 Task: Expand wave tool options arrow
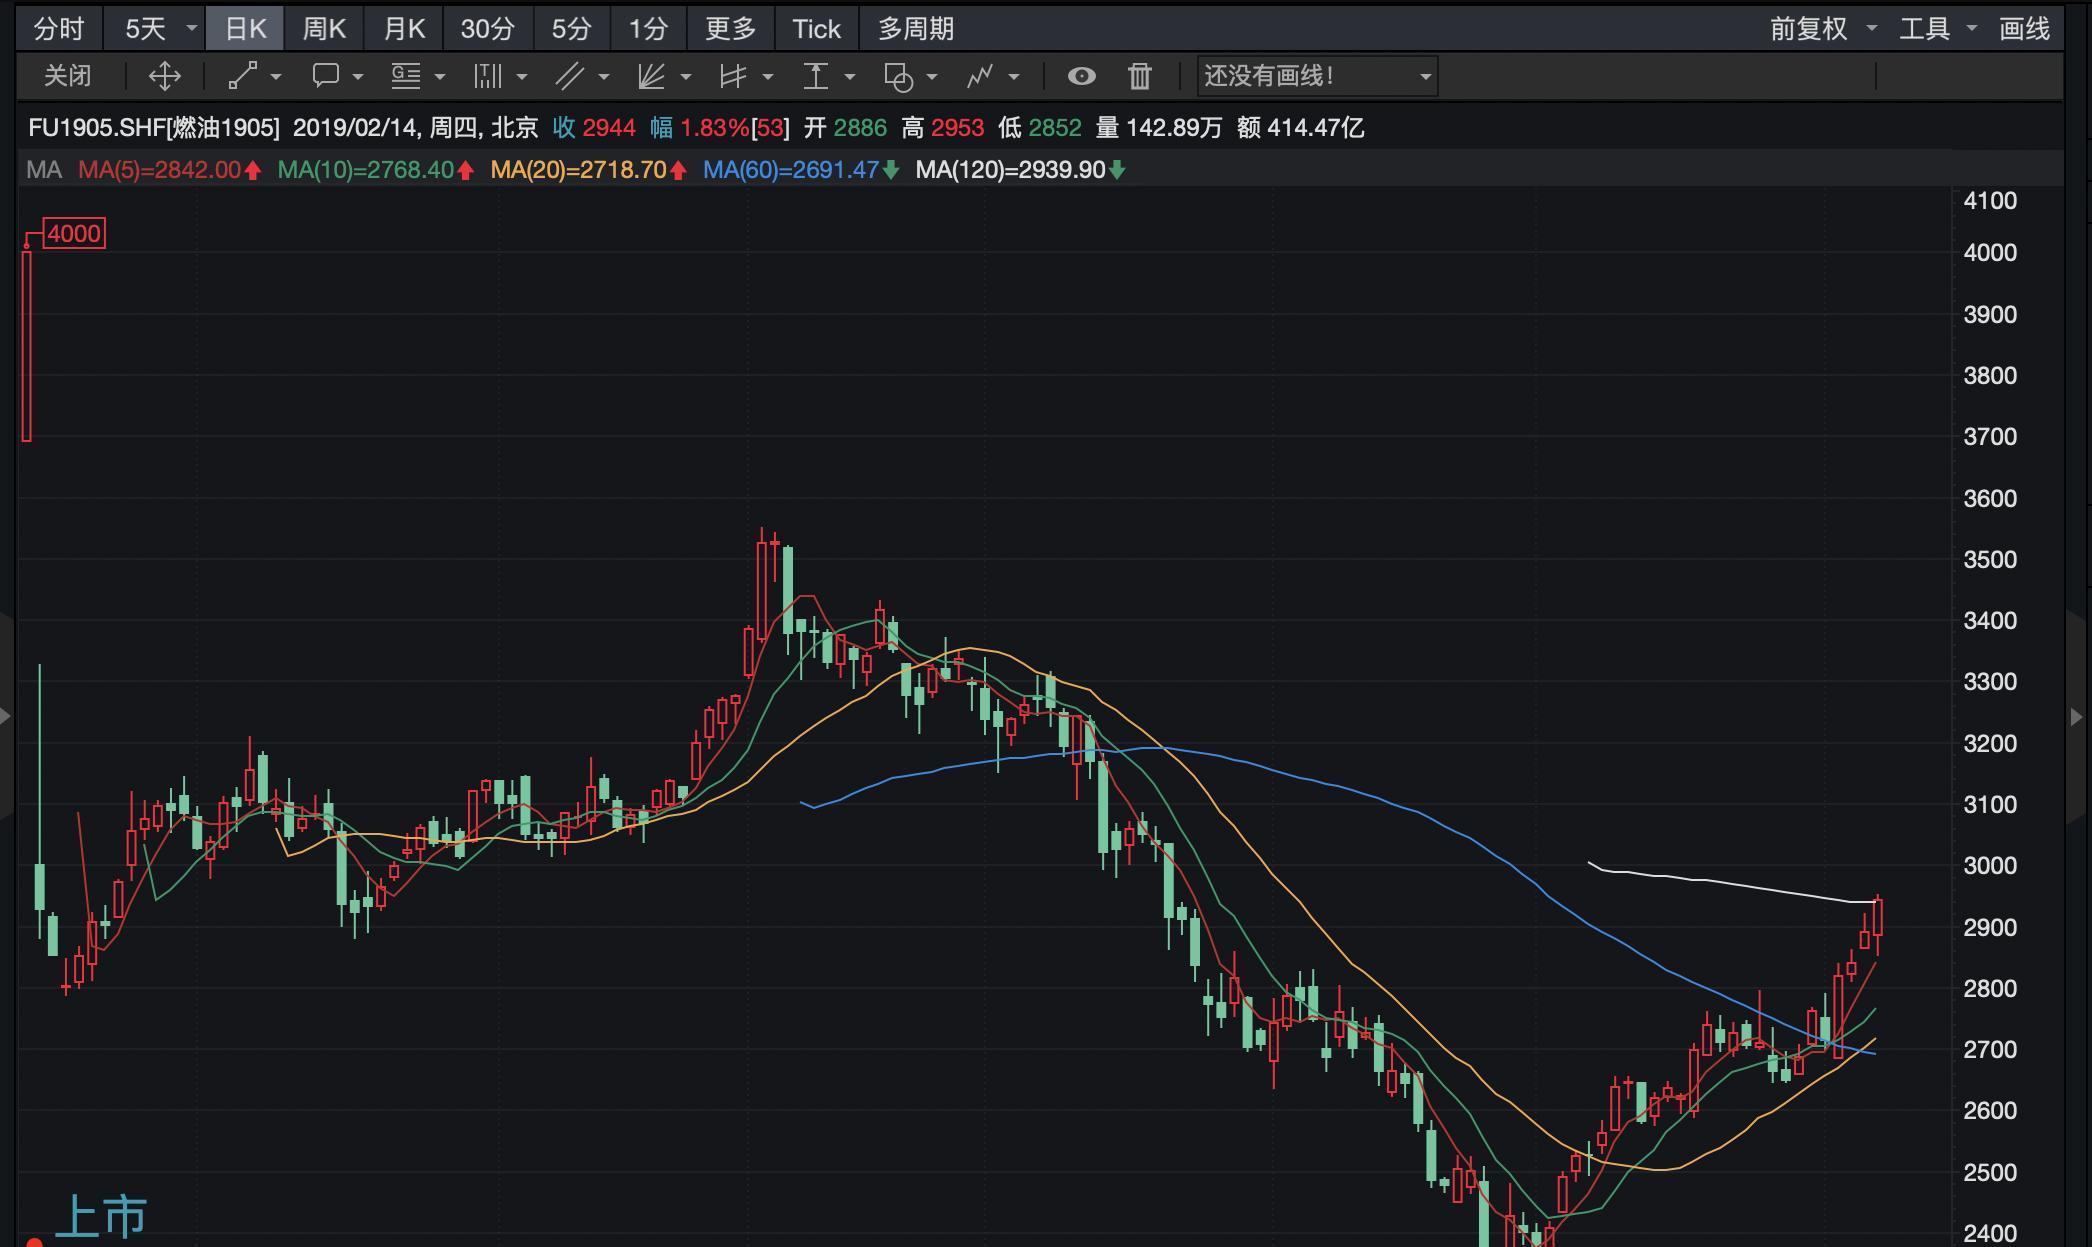(1014, 76)
